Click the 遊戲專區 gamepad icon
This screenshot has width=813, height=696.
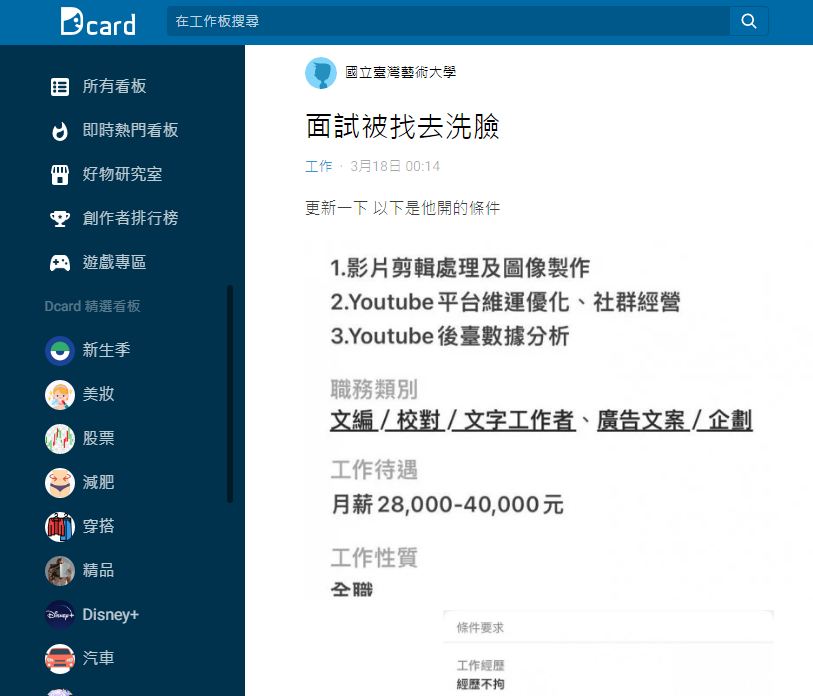pyautogui.click(x=60, y=262)
